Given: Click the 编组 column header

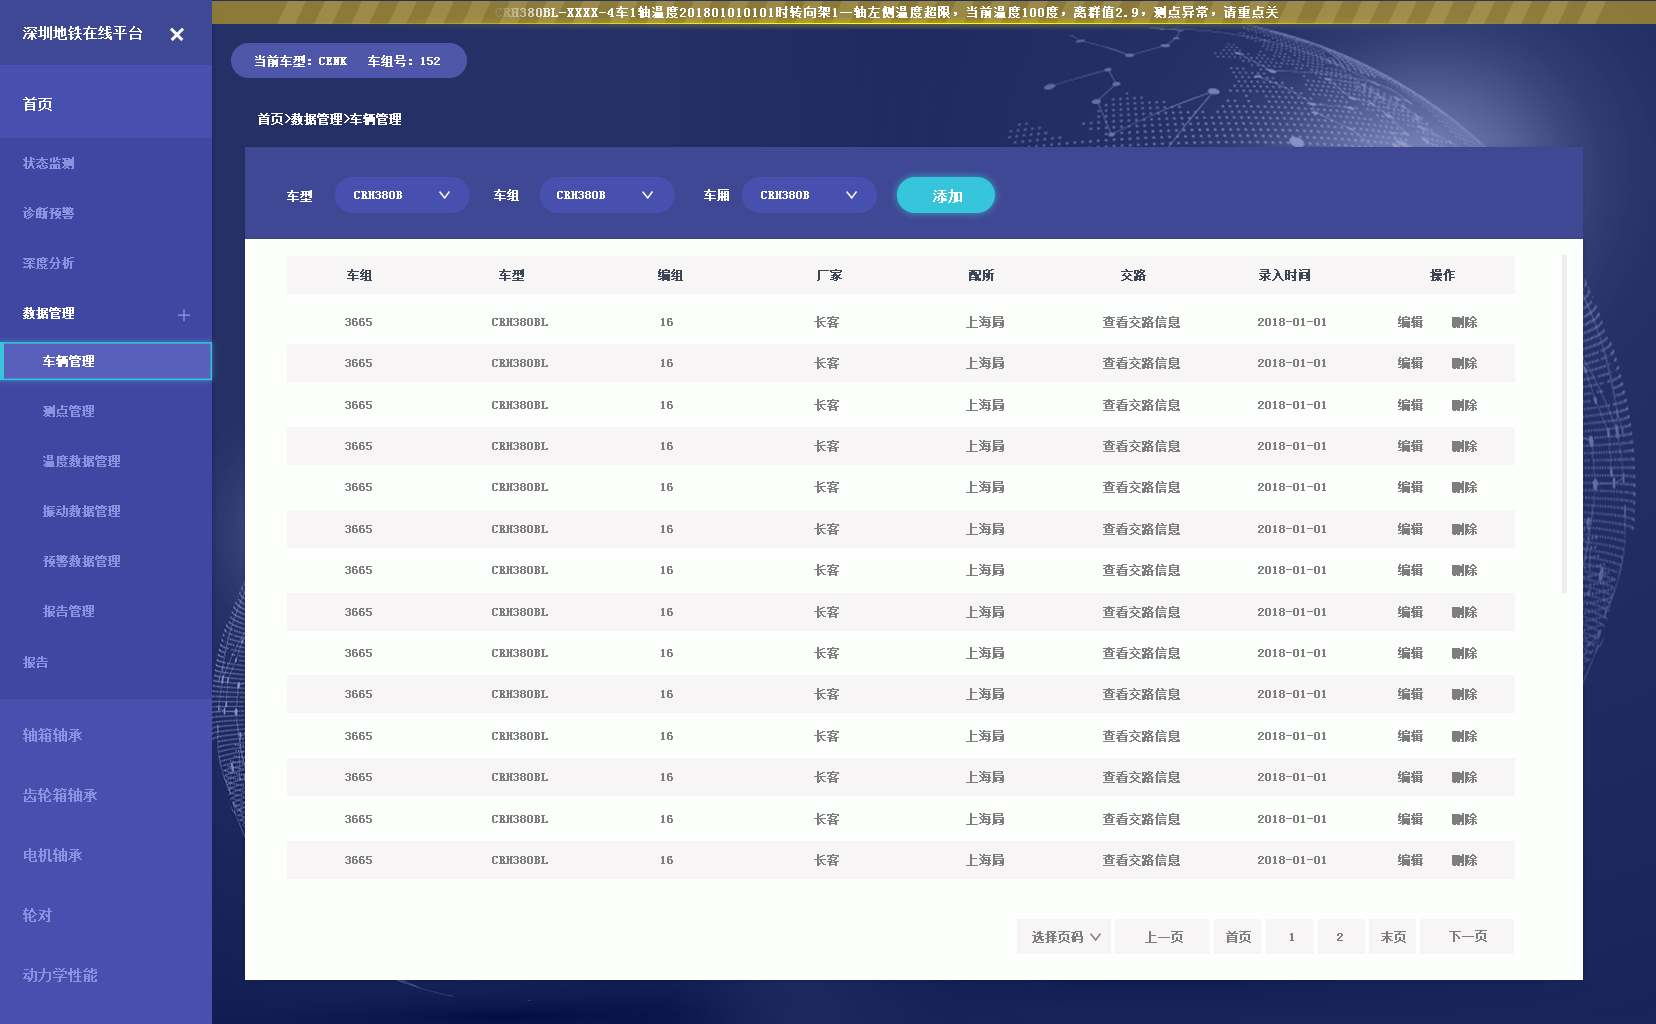Looking at the screenshot, I should point(670,275).
